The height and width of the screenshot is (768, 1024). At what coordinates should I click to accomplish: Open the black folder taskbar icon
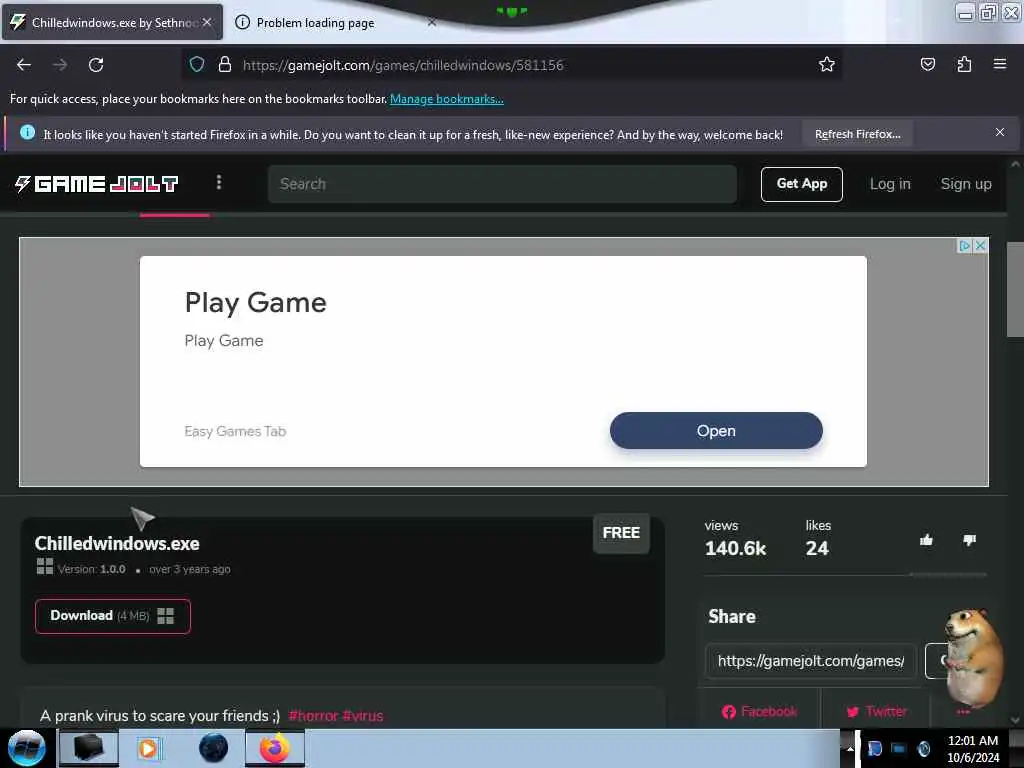(x=89, y=748)
